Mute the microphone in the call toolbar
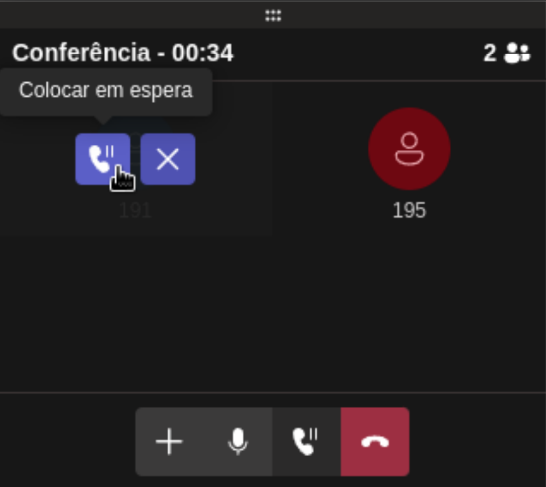This screenshot has height=487, width=546. (x=238, y=441)
